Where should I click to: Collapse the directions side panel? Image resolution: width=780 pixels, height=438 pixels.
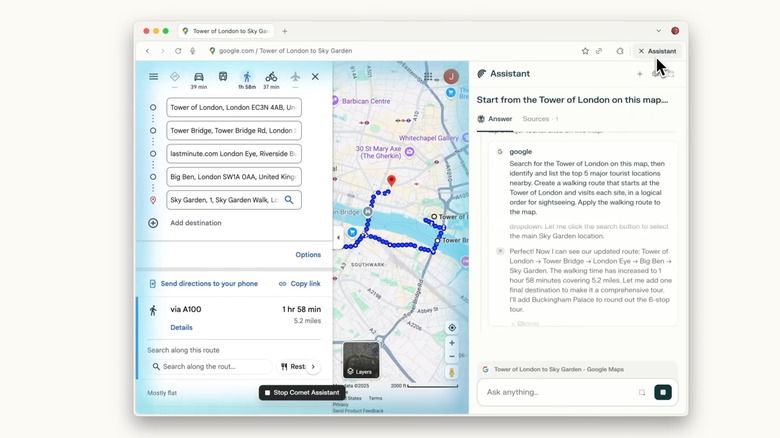[338, 238]
